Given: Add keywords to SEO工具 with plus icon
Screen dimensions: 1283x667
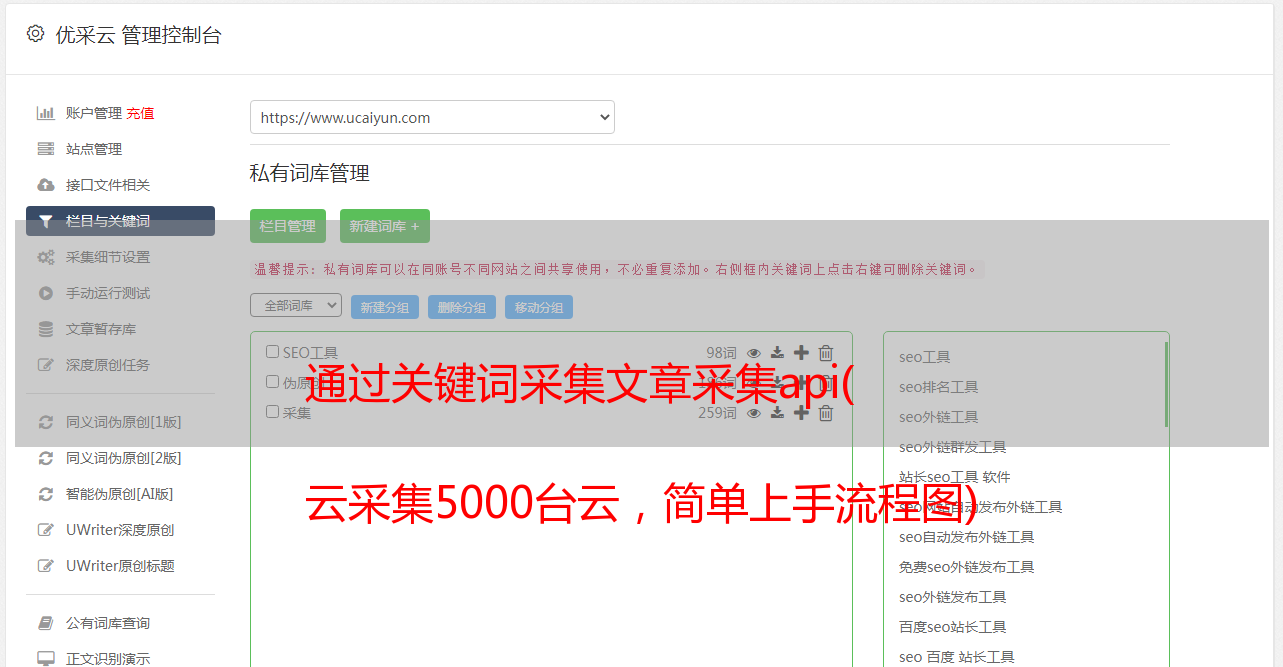Looking at the screenshot, I should (801, 353).
